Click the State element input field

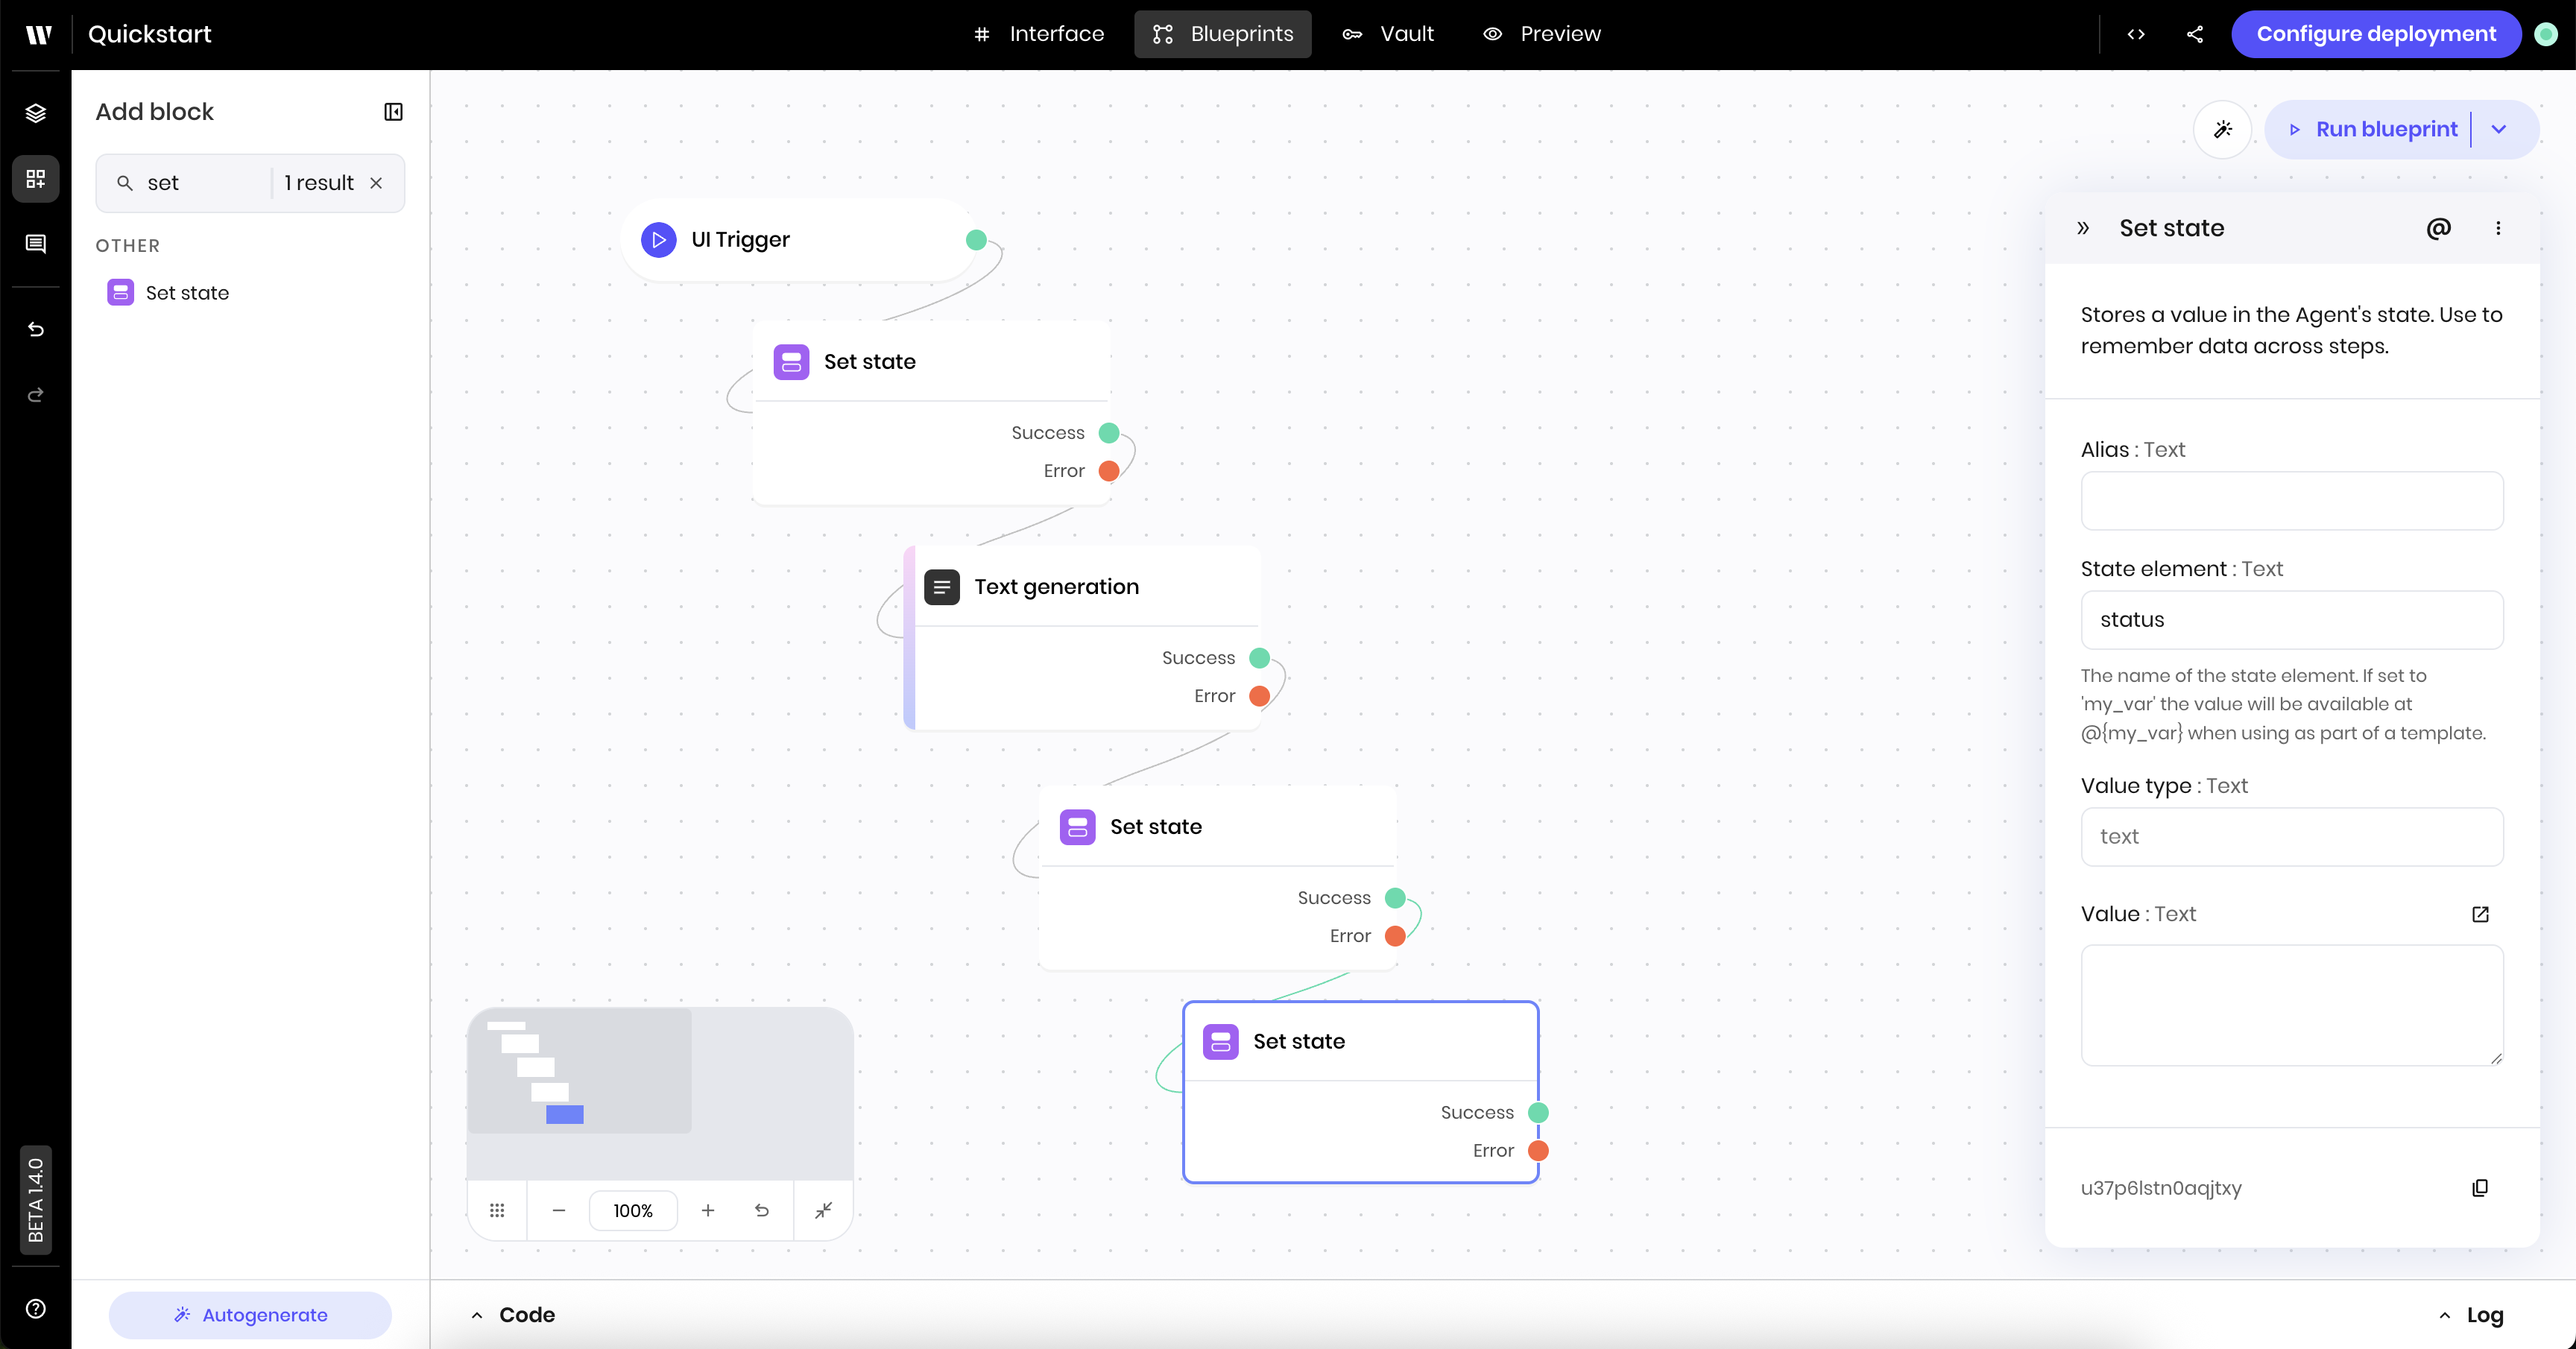[2291, 620]
